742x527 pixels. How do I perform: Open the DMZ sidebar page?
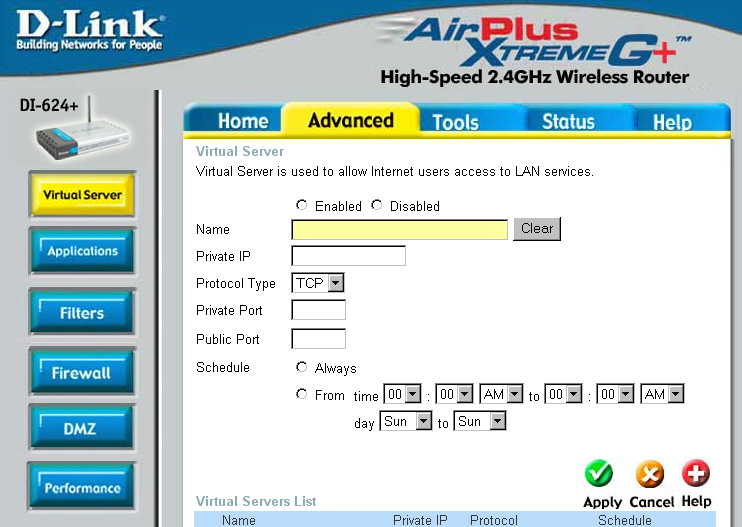pyautogui.click(x=82, y=428)
